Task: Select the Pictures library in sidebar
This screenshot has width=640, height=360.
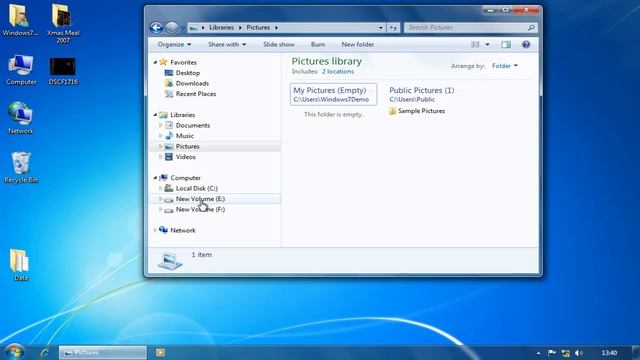Action: pyautogui.click(x=188, y=146)
